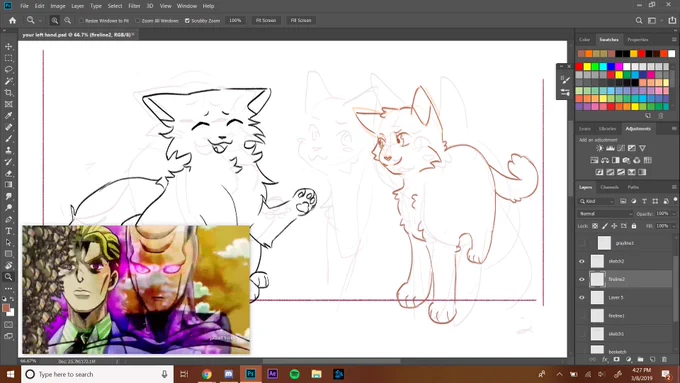
Task: Select the Healing Brush tool
Action: (8, 127)
